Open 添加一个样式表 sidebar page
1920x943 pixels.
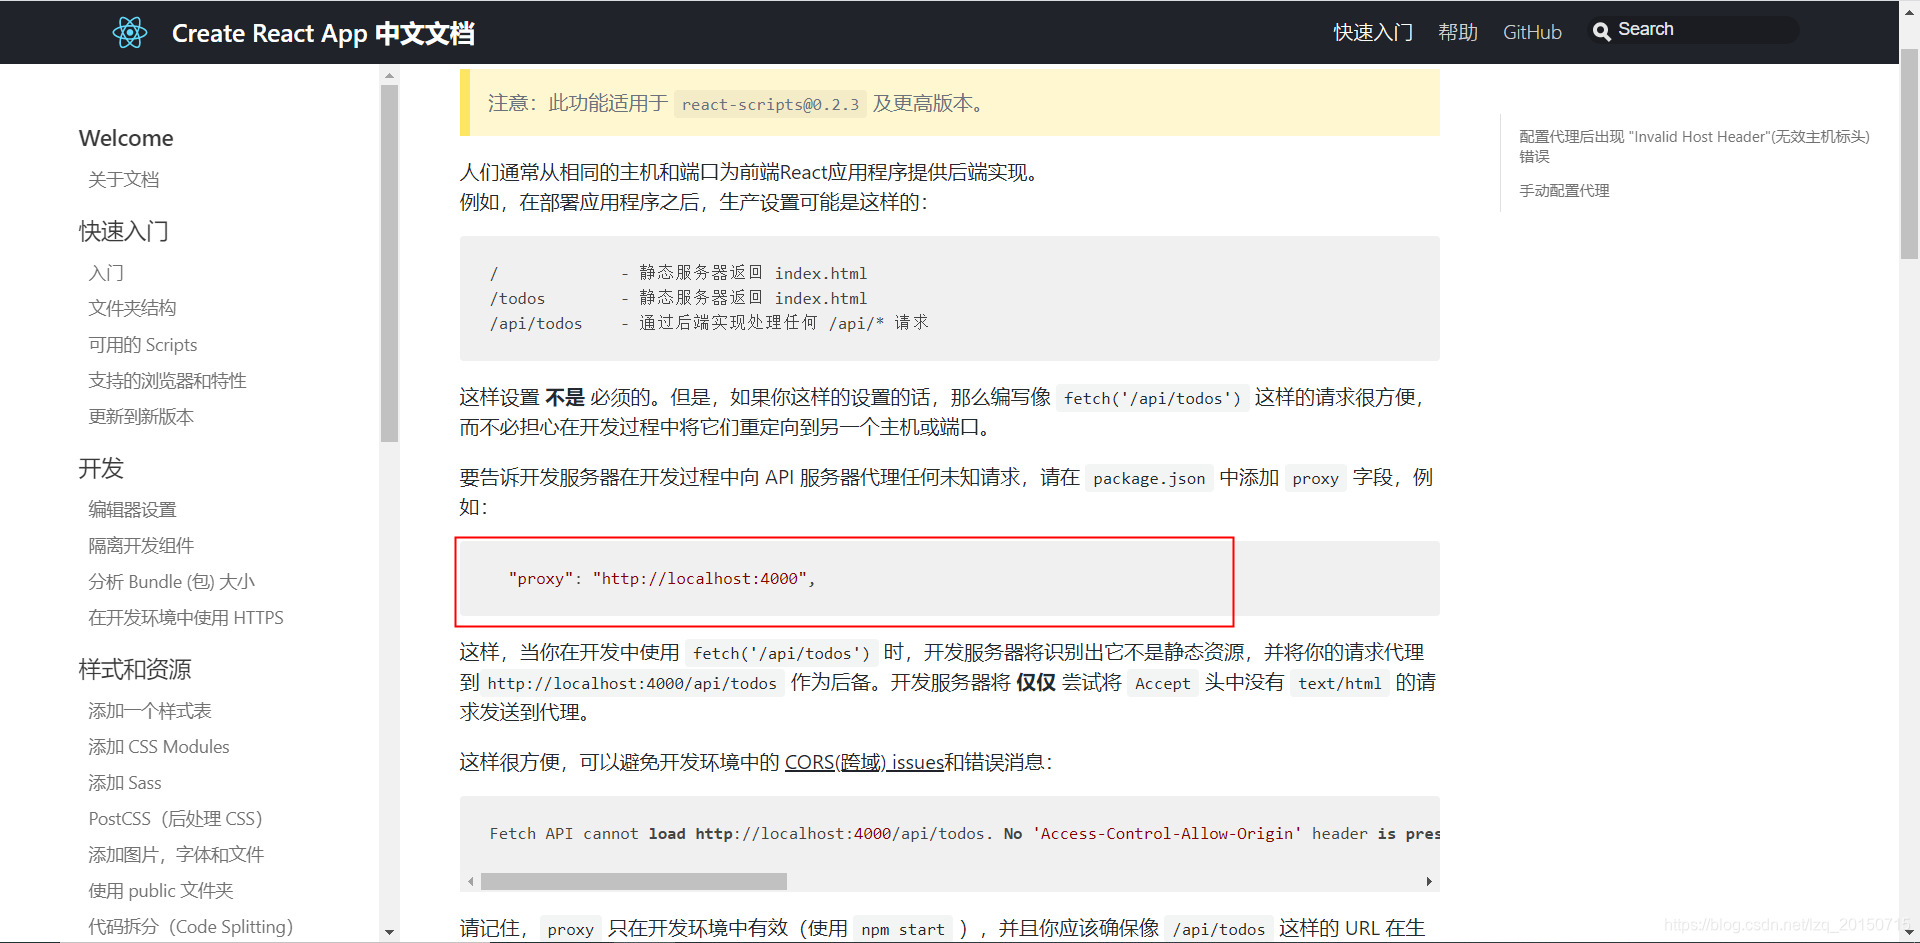tap(150, 711)
